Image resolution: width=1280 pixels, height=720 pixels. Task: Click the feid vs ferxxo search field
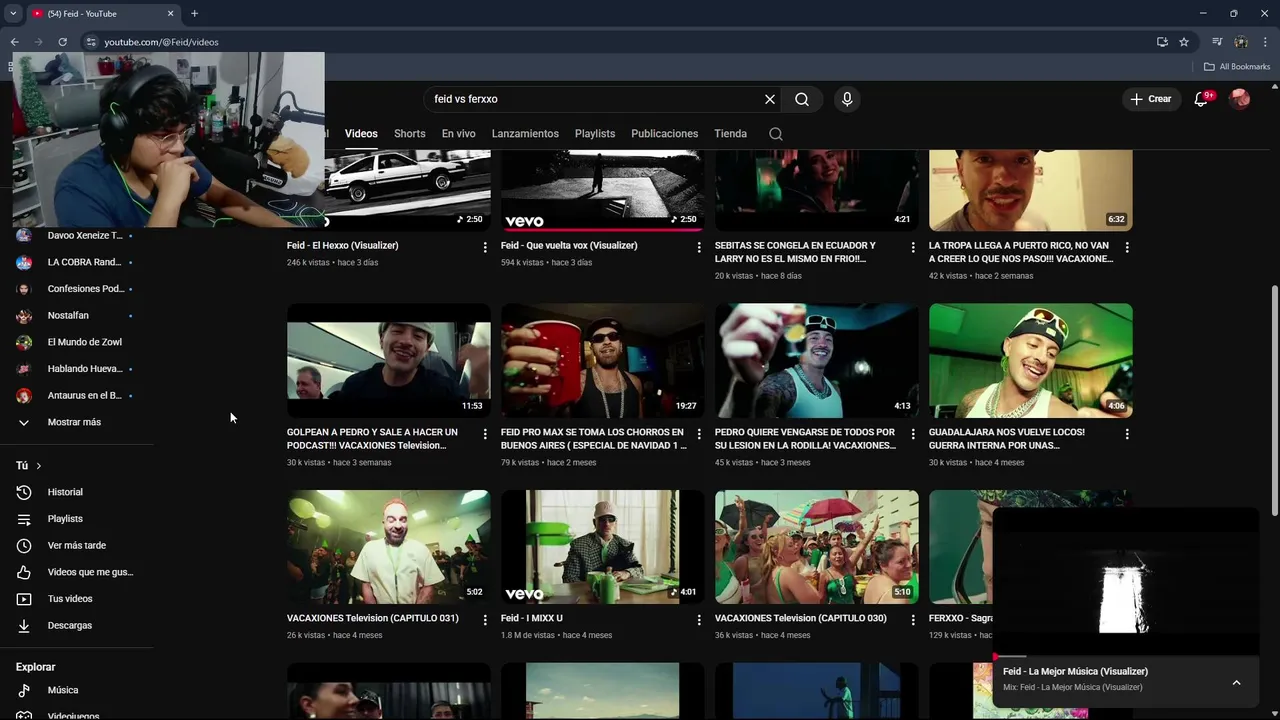pyautogui.click(x=595, y=99)
